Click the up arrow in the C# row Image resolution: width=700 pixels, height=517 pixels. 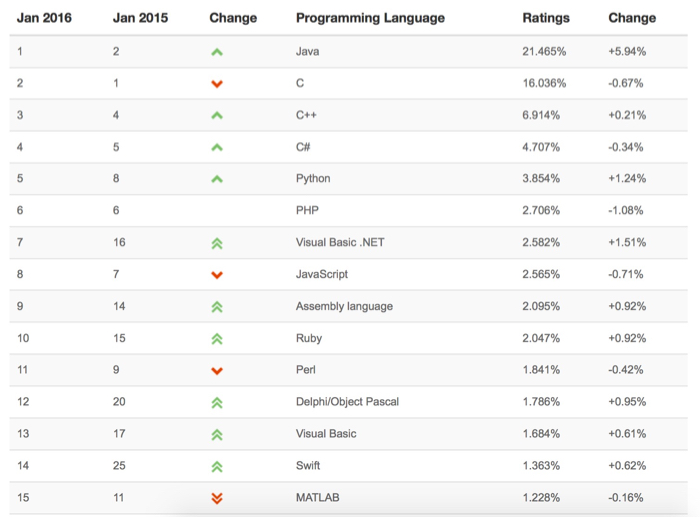pyautogui.click(x=217, y=148)
